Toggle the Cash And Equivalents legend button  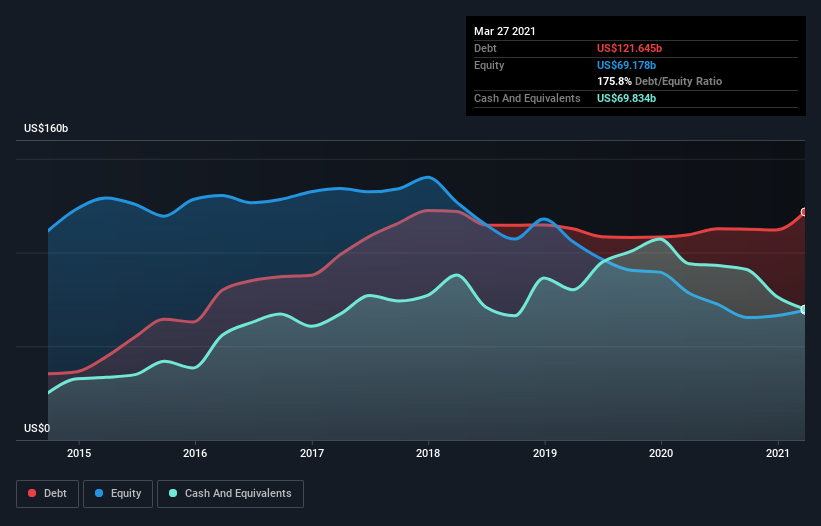pyautogui.click(x=230, y=494)
